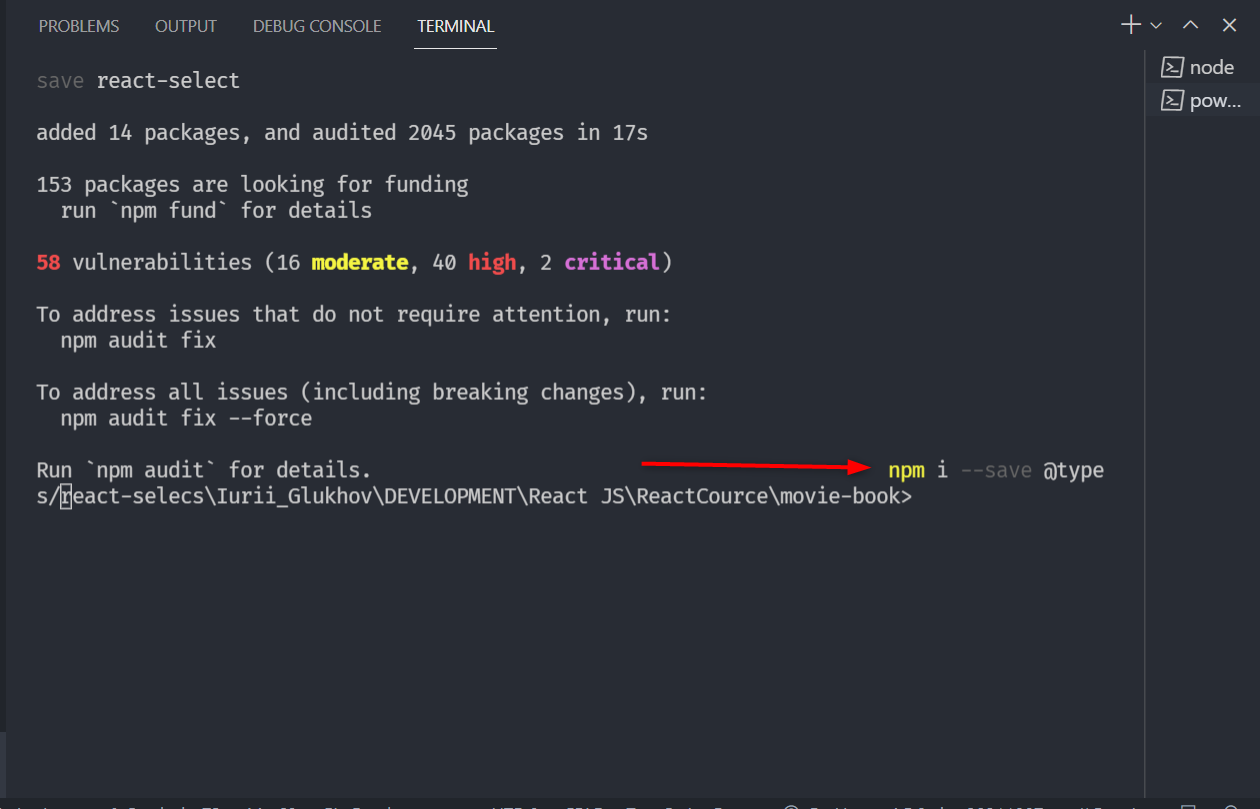This screenshot has height=809, width=1260.
Task: Switch to the PROBLEMS tab
Action: 79,25
